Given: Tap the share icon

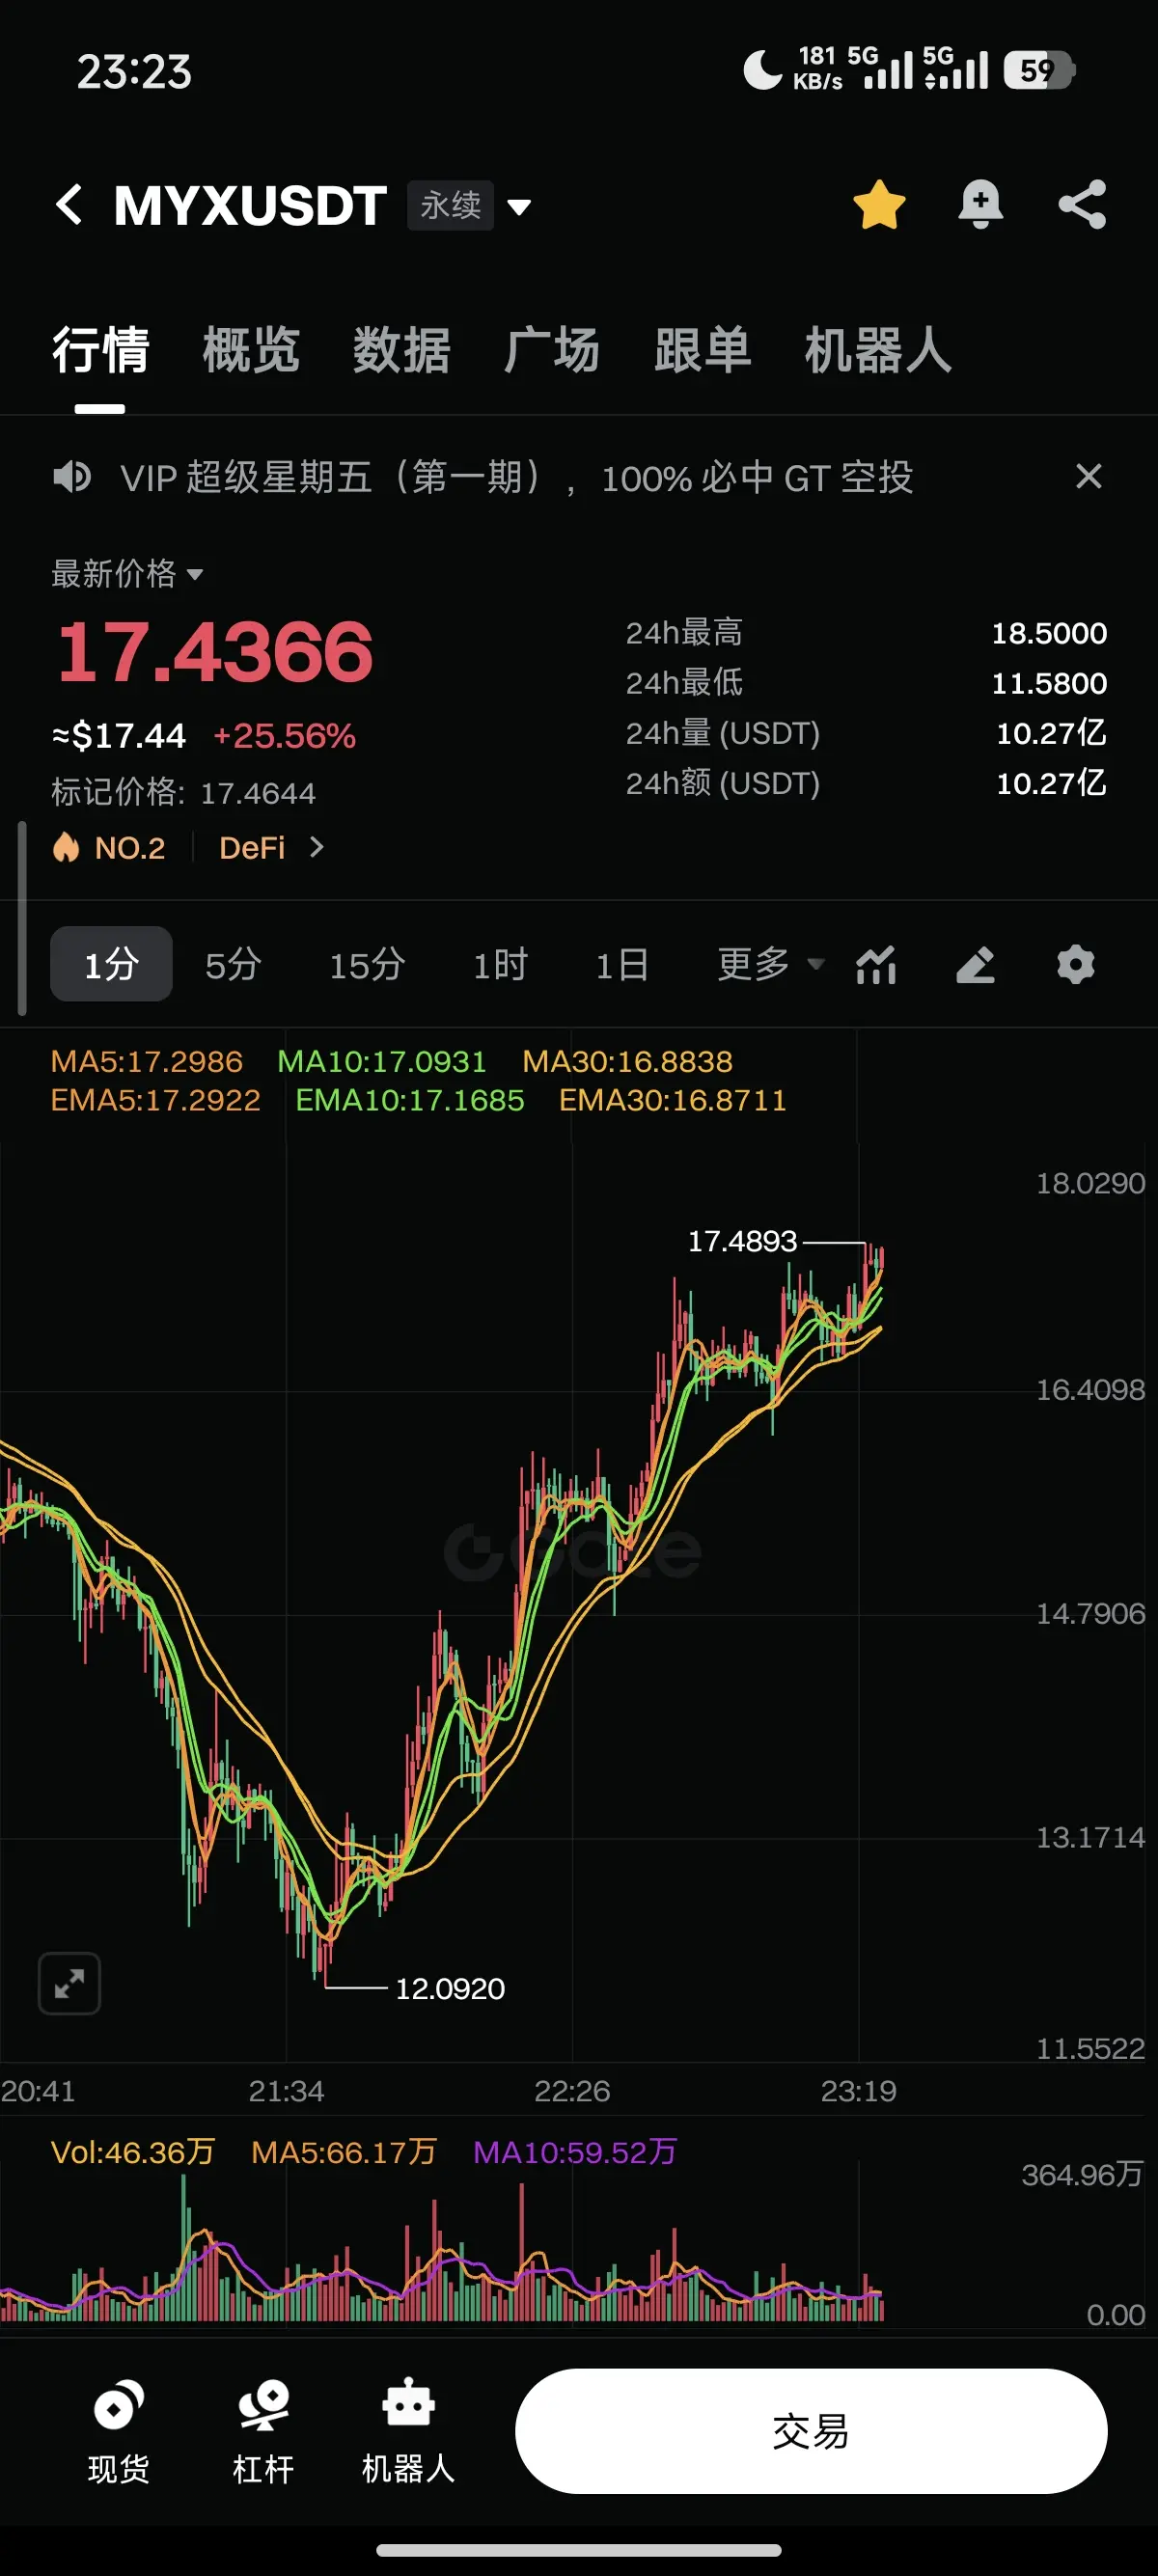Looking at the screenshot, I should pos(1082,204).
